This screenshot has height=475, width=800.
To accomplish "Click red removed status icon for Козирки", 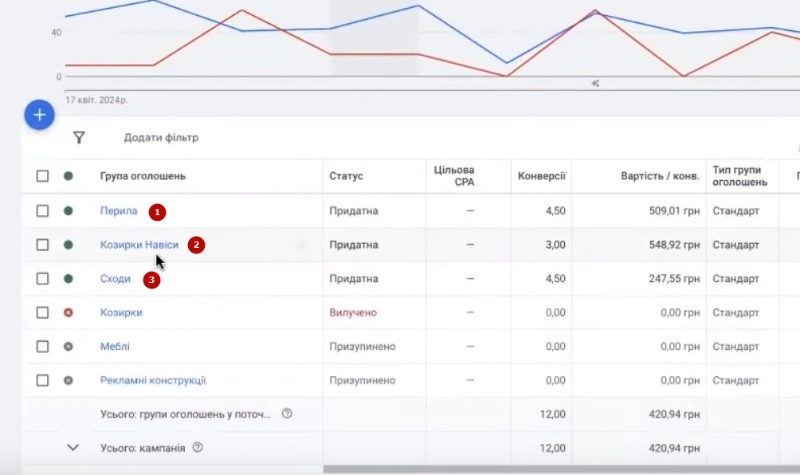I will 68,313.
